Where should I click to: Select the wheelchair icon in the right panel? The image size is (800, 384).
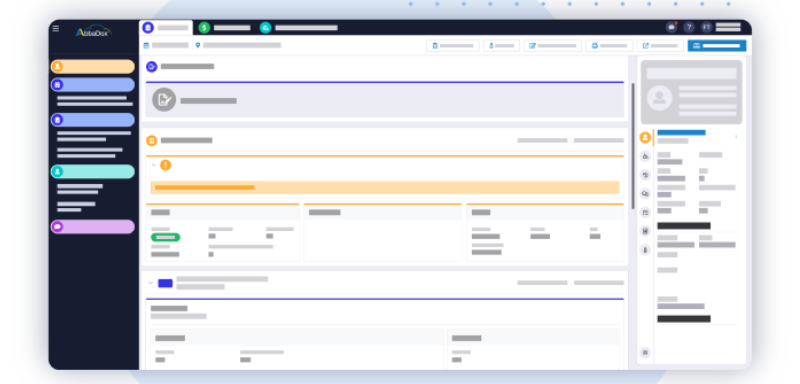click(x=645, y=157)
